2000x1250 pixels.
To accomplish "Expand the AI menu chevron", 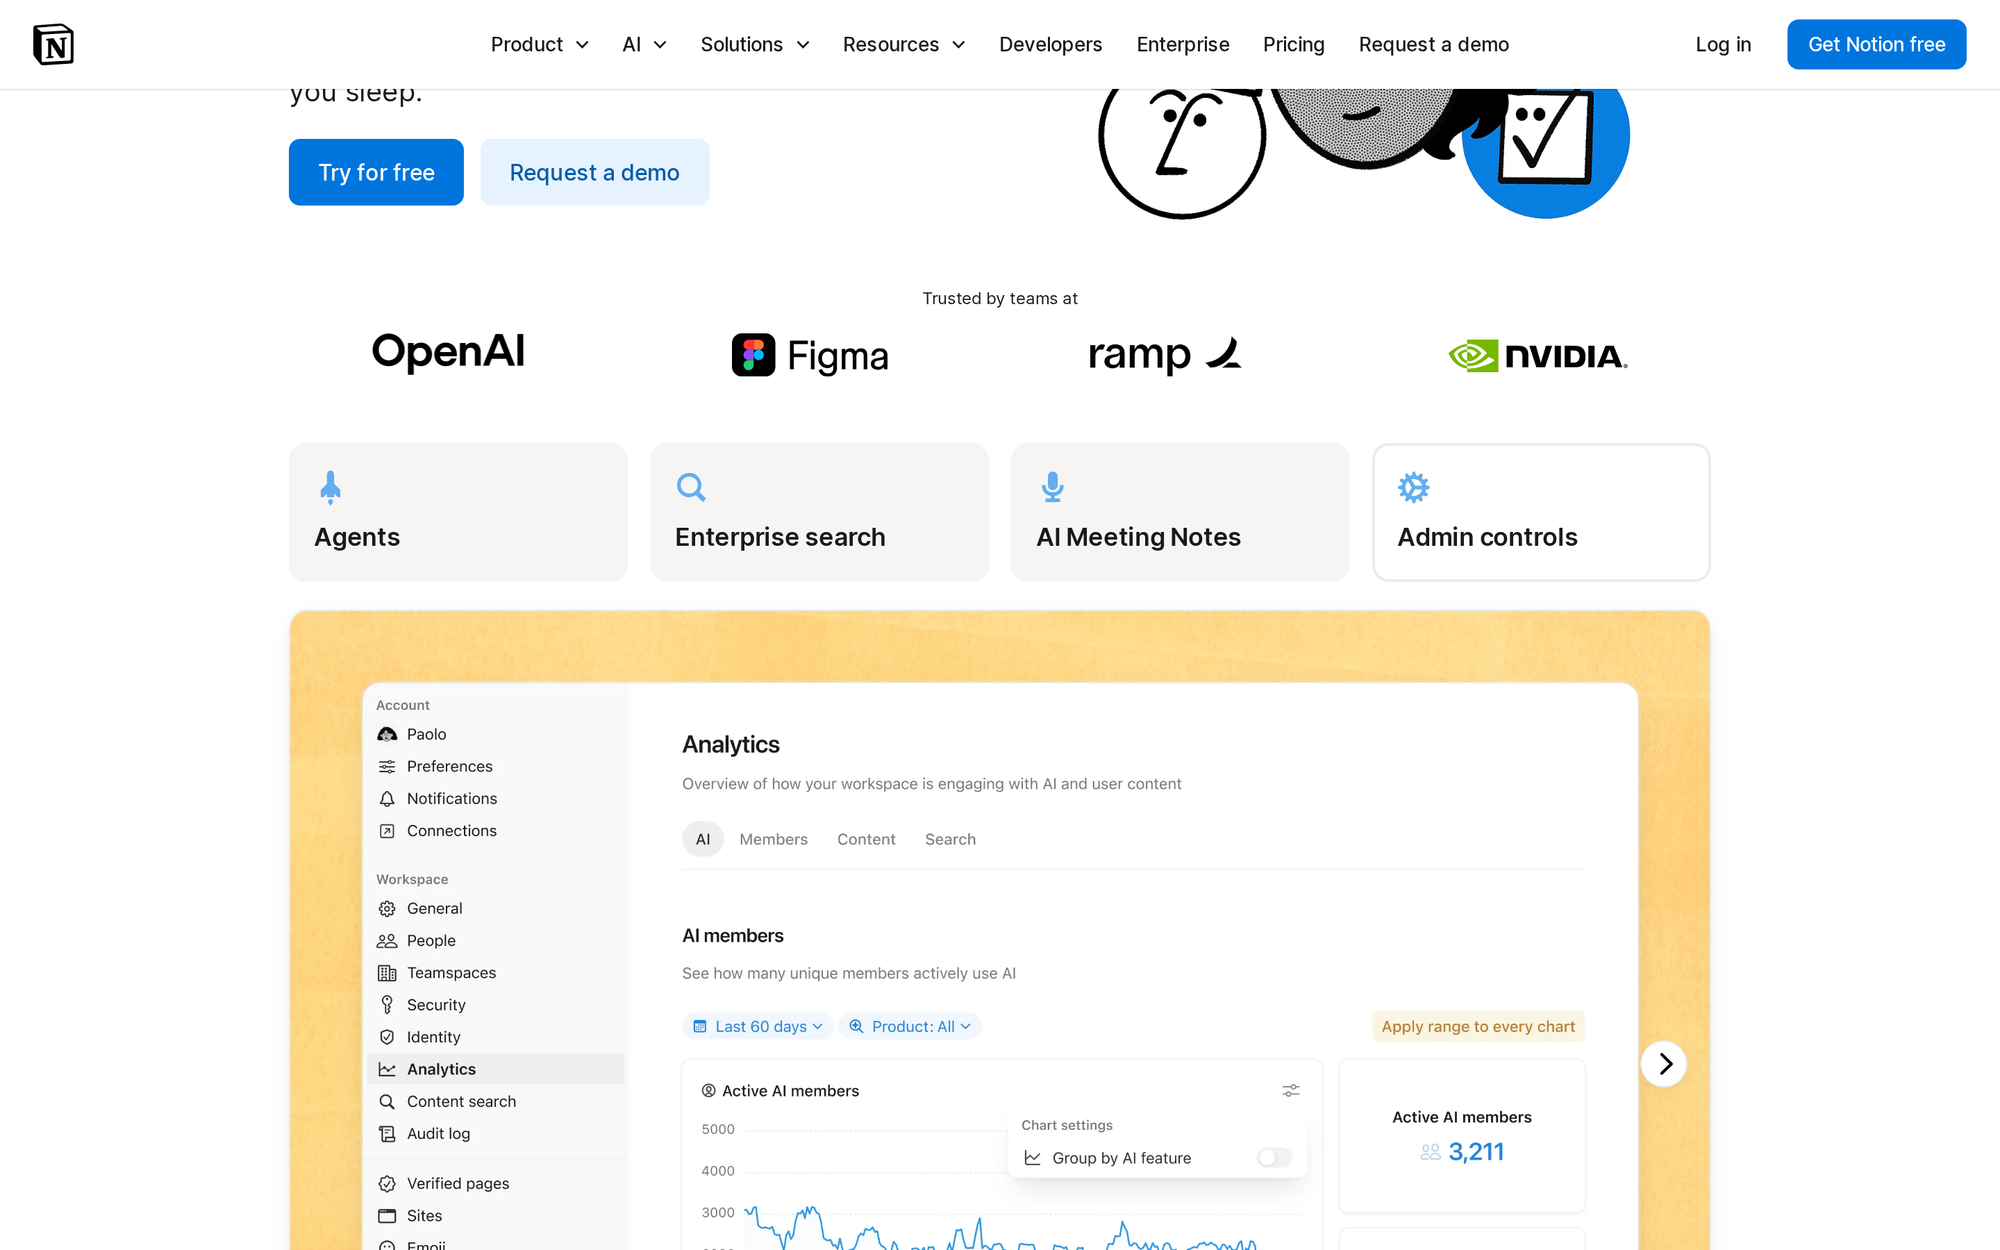I will click(x=660, y=45).
